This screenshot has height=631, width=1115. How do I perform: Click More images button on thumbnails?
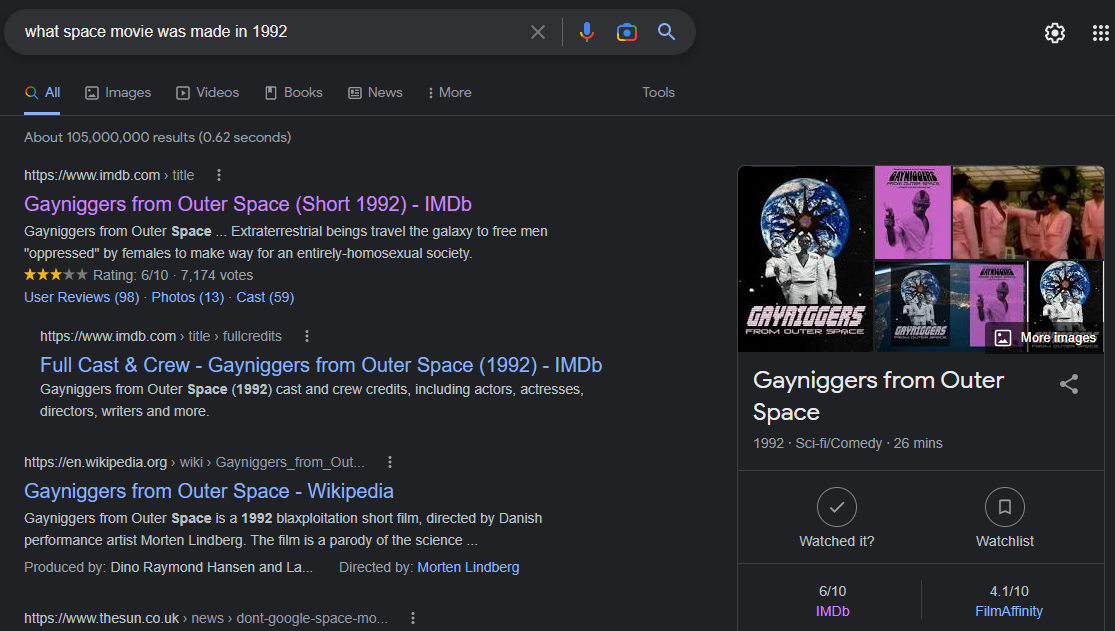[x=1045, y=338]
